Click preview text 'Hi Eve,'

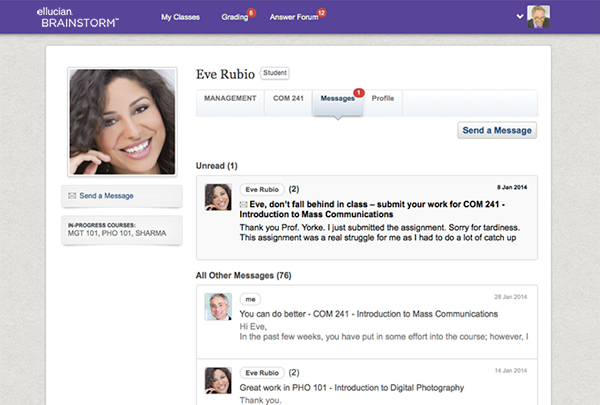(x=253, y=327)
